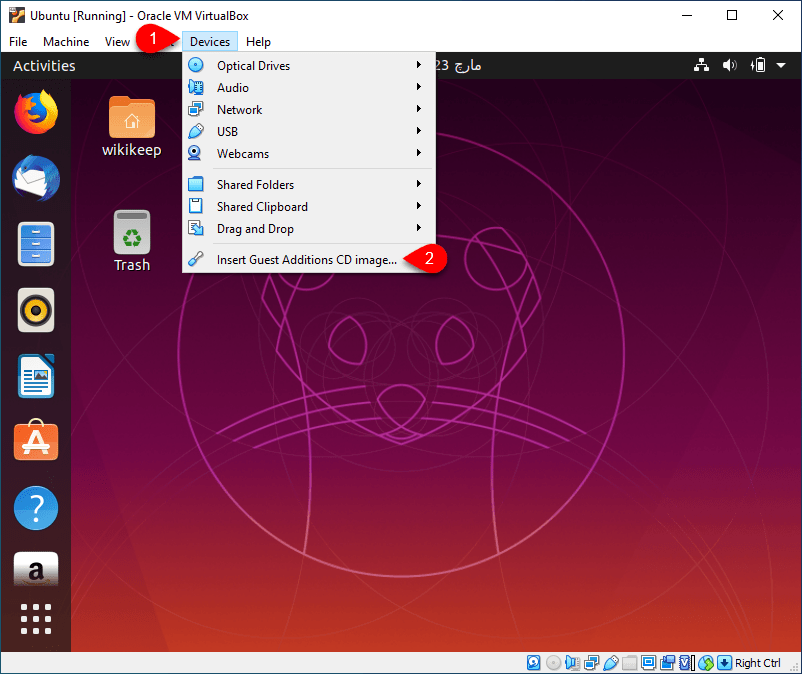Open the Machine menu
The height and width of the screenshot is (674, 802).
click(66, 41)
